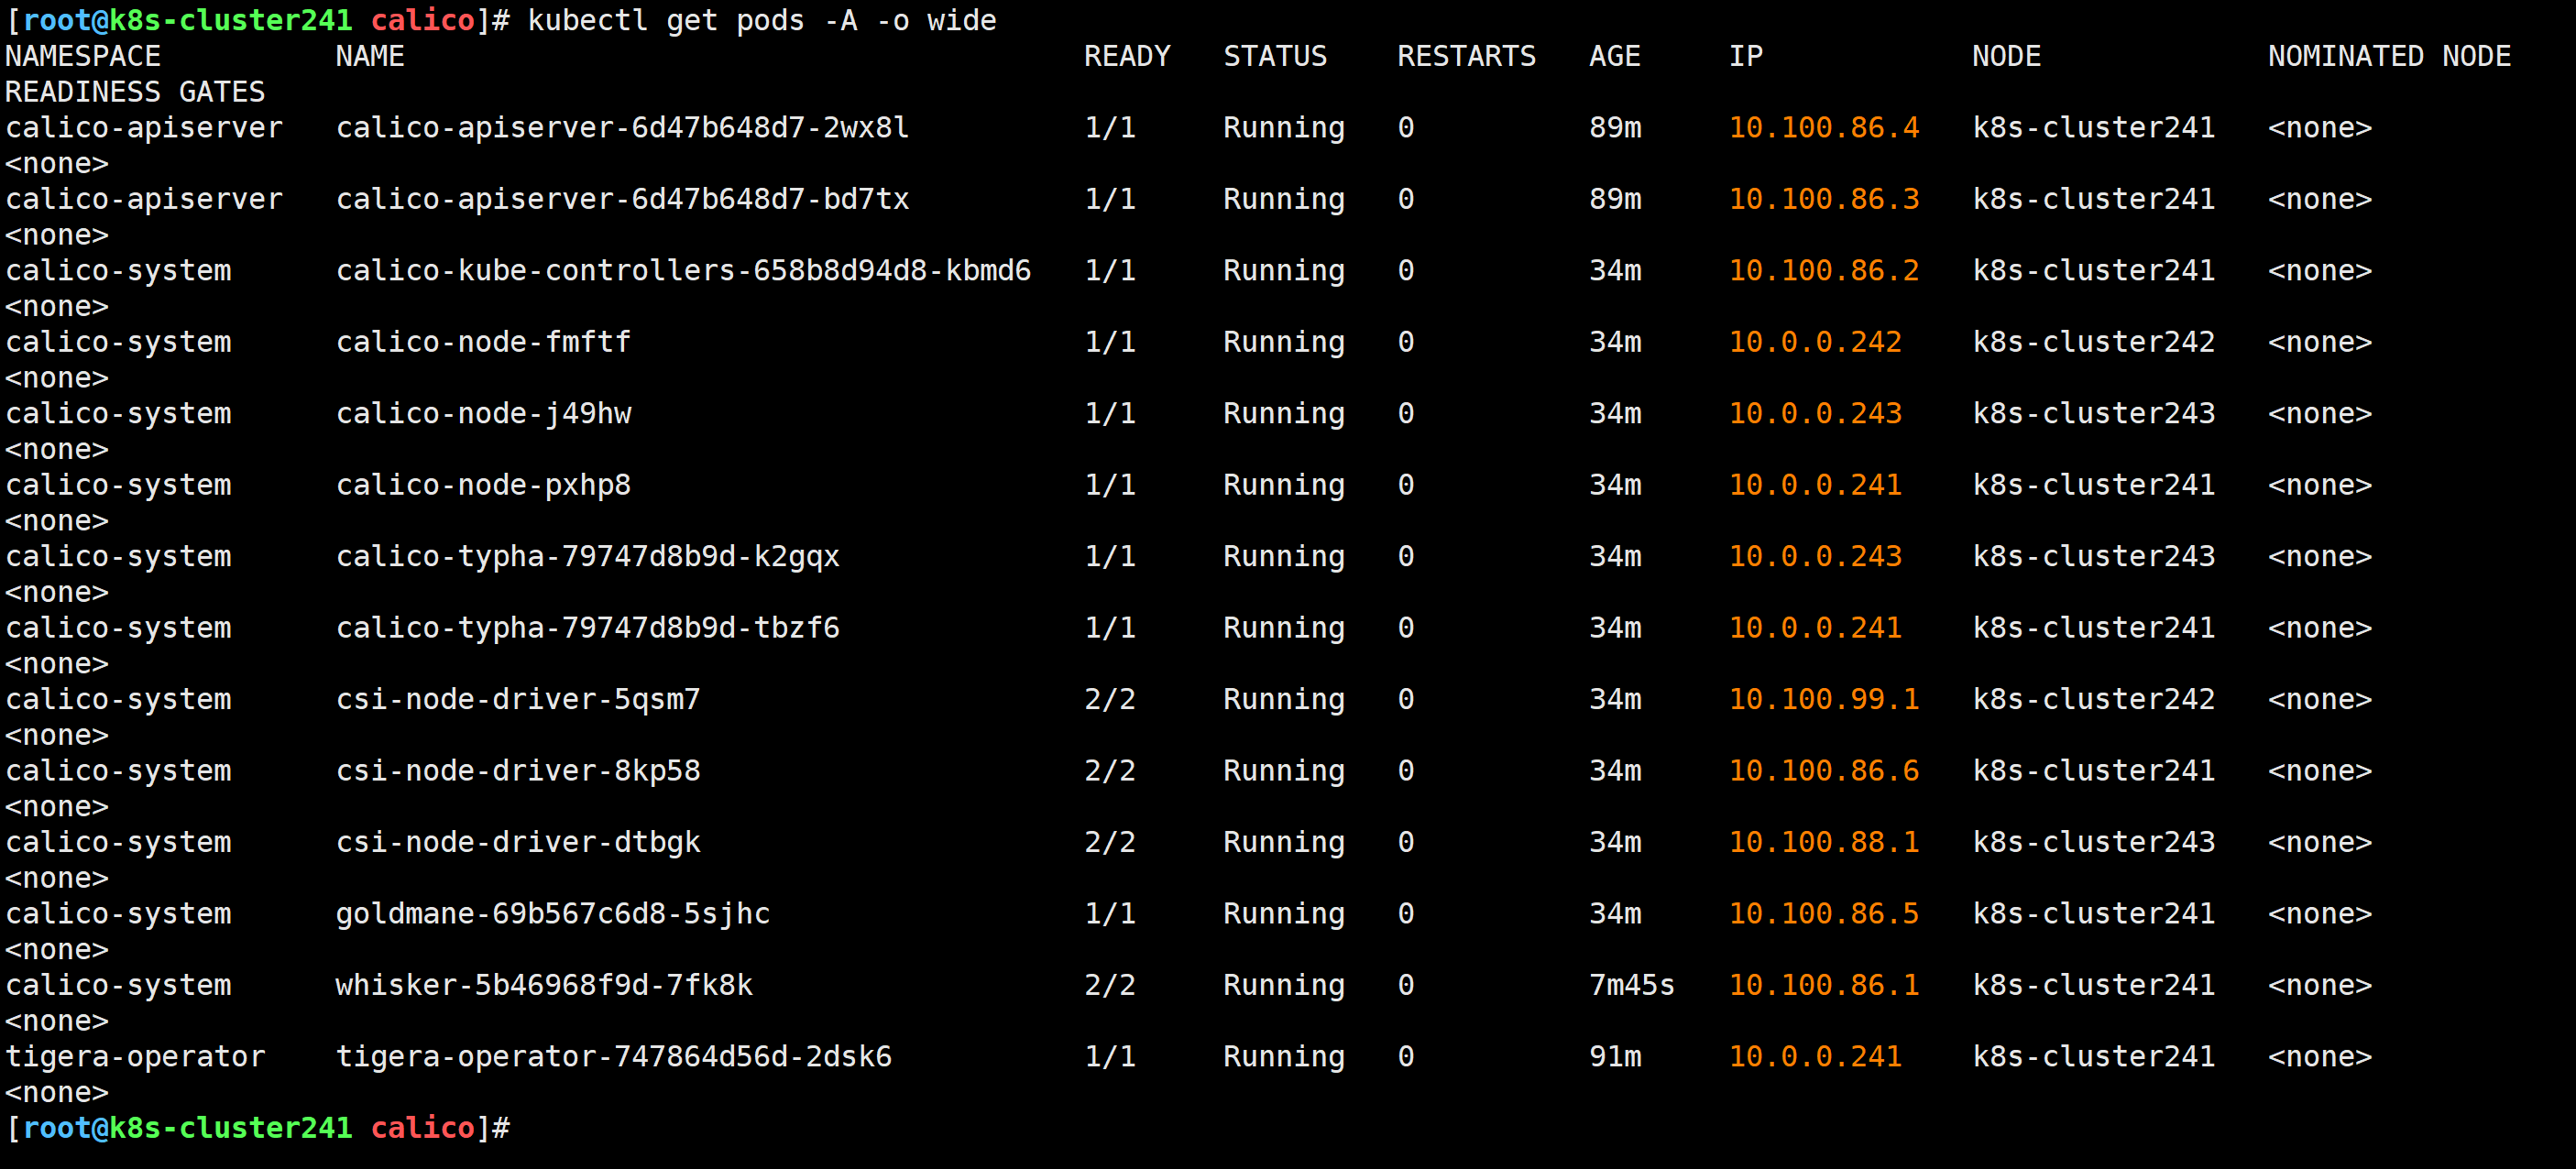
Task: Click the kubectl get pods command text
Action: tap(761, 20)
